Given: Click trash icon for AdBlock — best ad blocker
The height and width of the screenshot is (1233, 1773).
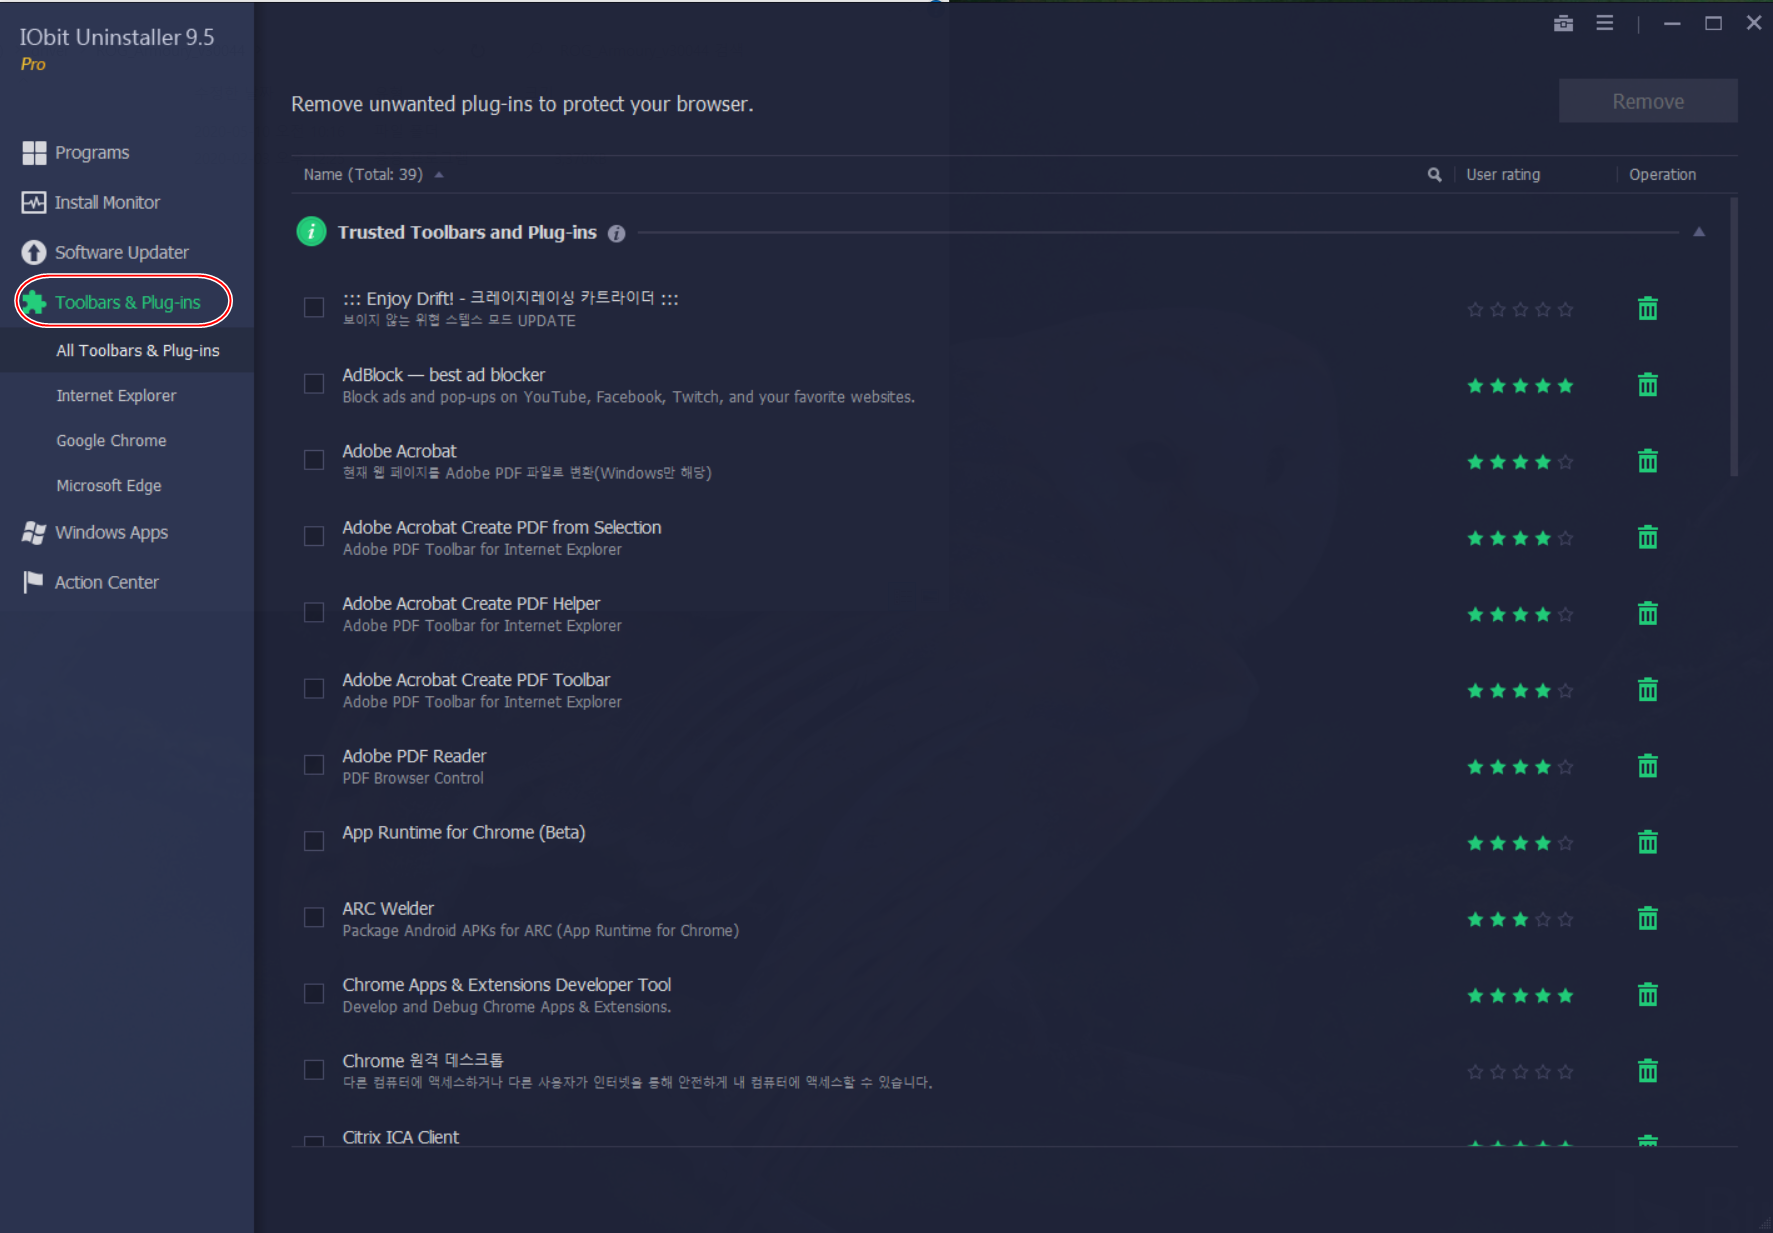Looking at the screenshot, I should 1648,384.
